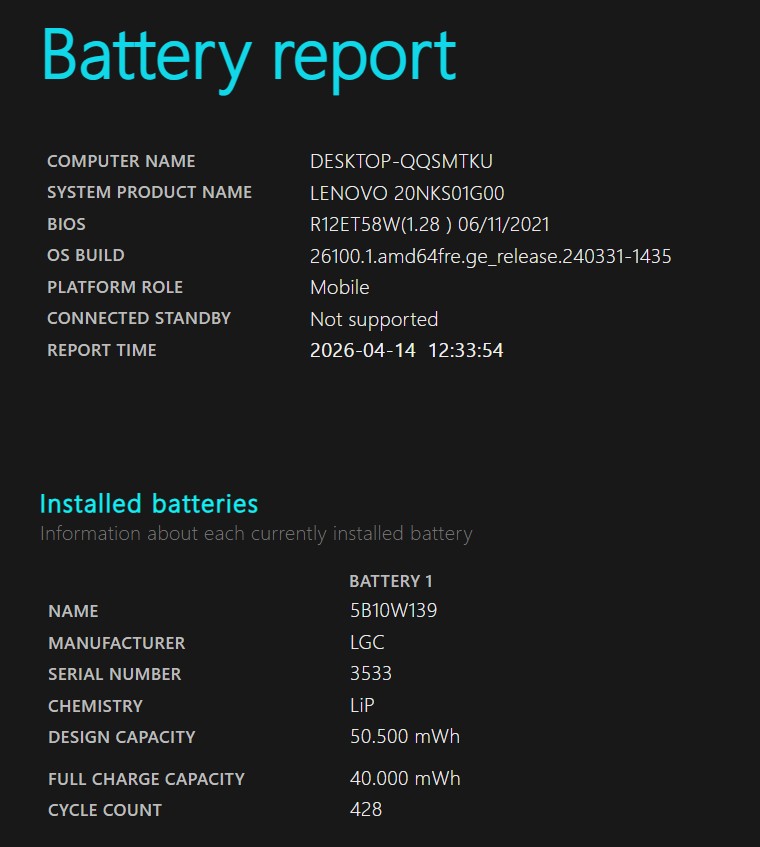Screen dimensions: 760x847
Task: Click the manufacturer value LGC
Action: click(x=367, y=643)
